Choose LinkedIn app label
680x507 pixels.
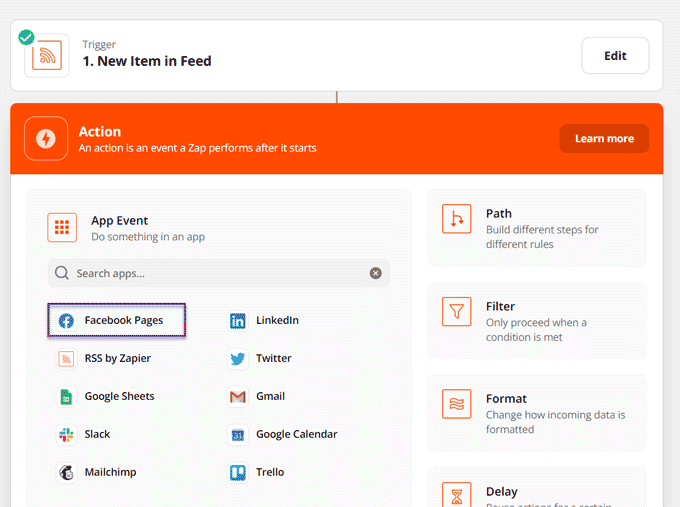pyautogui.click(x=277, y=321)
